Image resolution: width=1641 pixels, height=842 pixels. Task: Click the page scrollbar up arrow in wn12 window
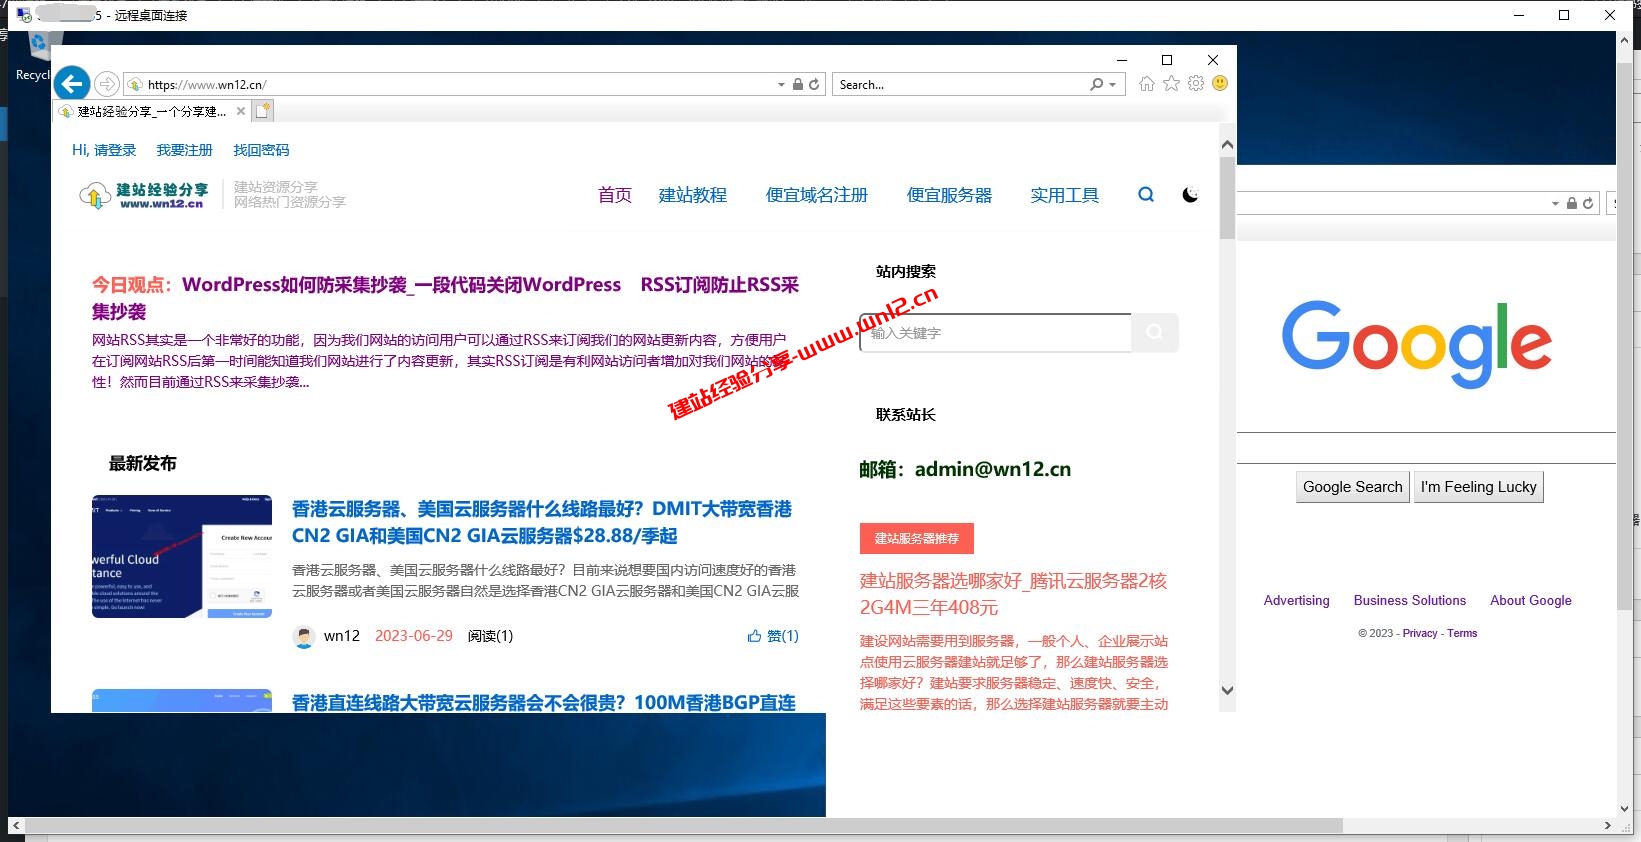[x=1227, y=144]
